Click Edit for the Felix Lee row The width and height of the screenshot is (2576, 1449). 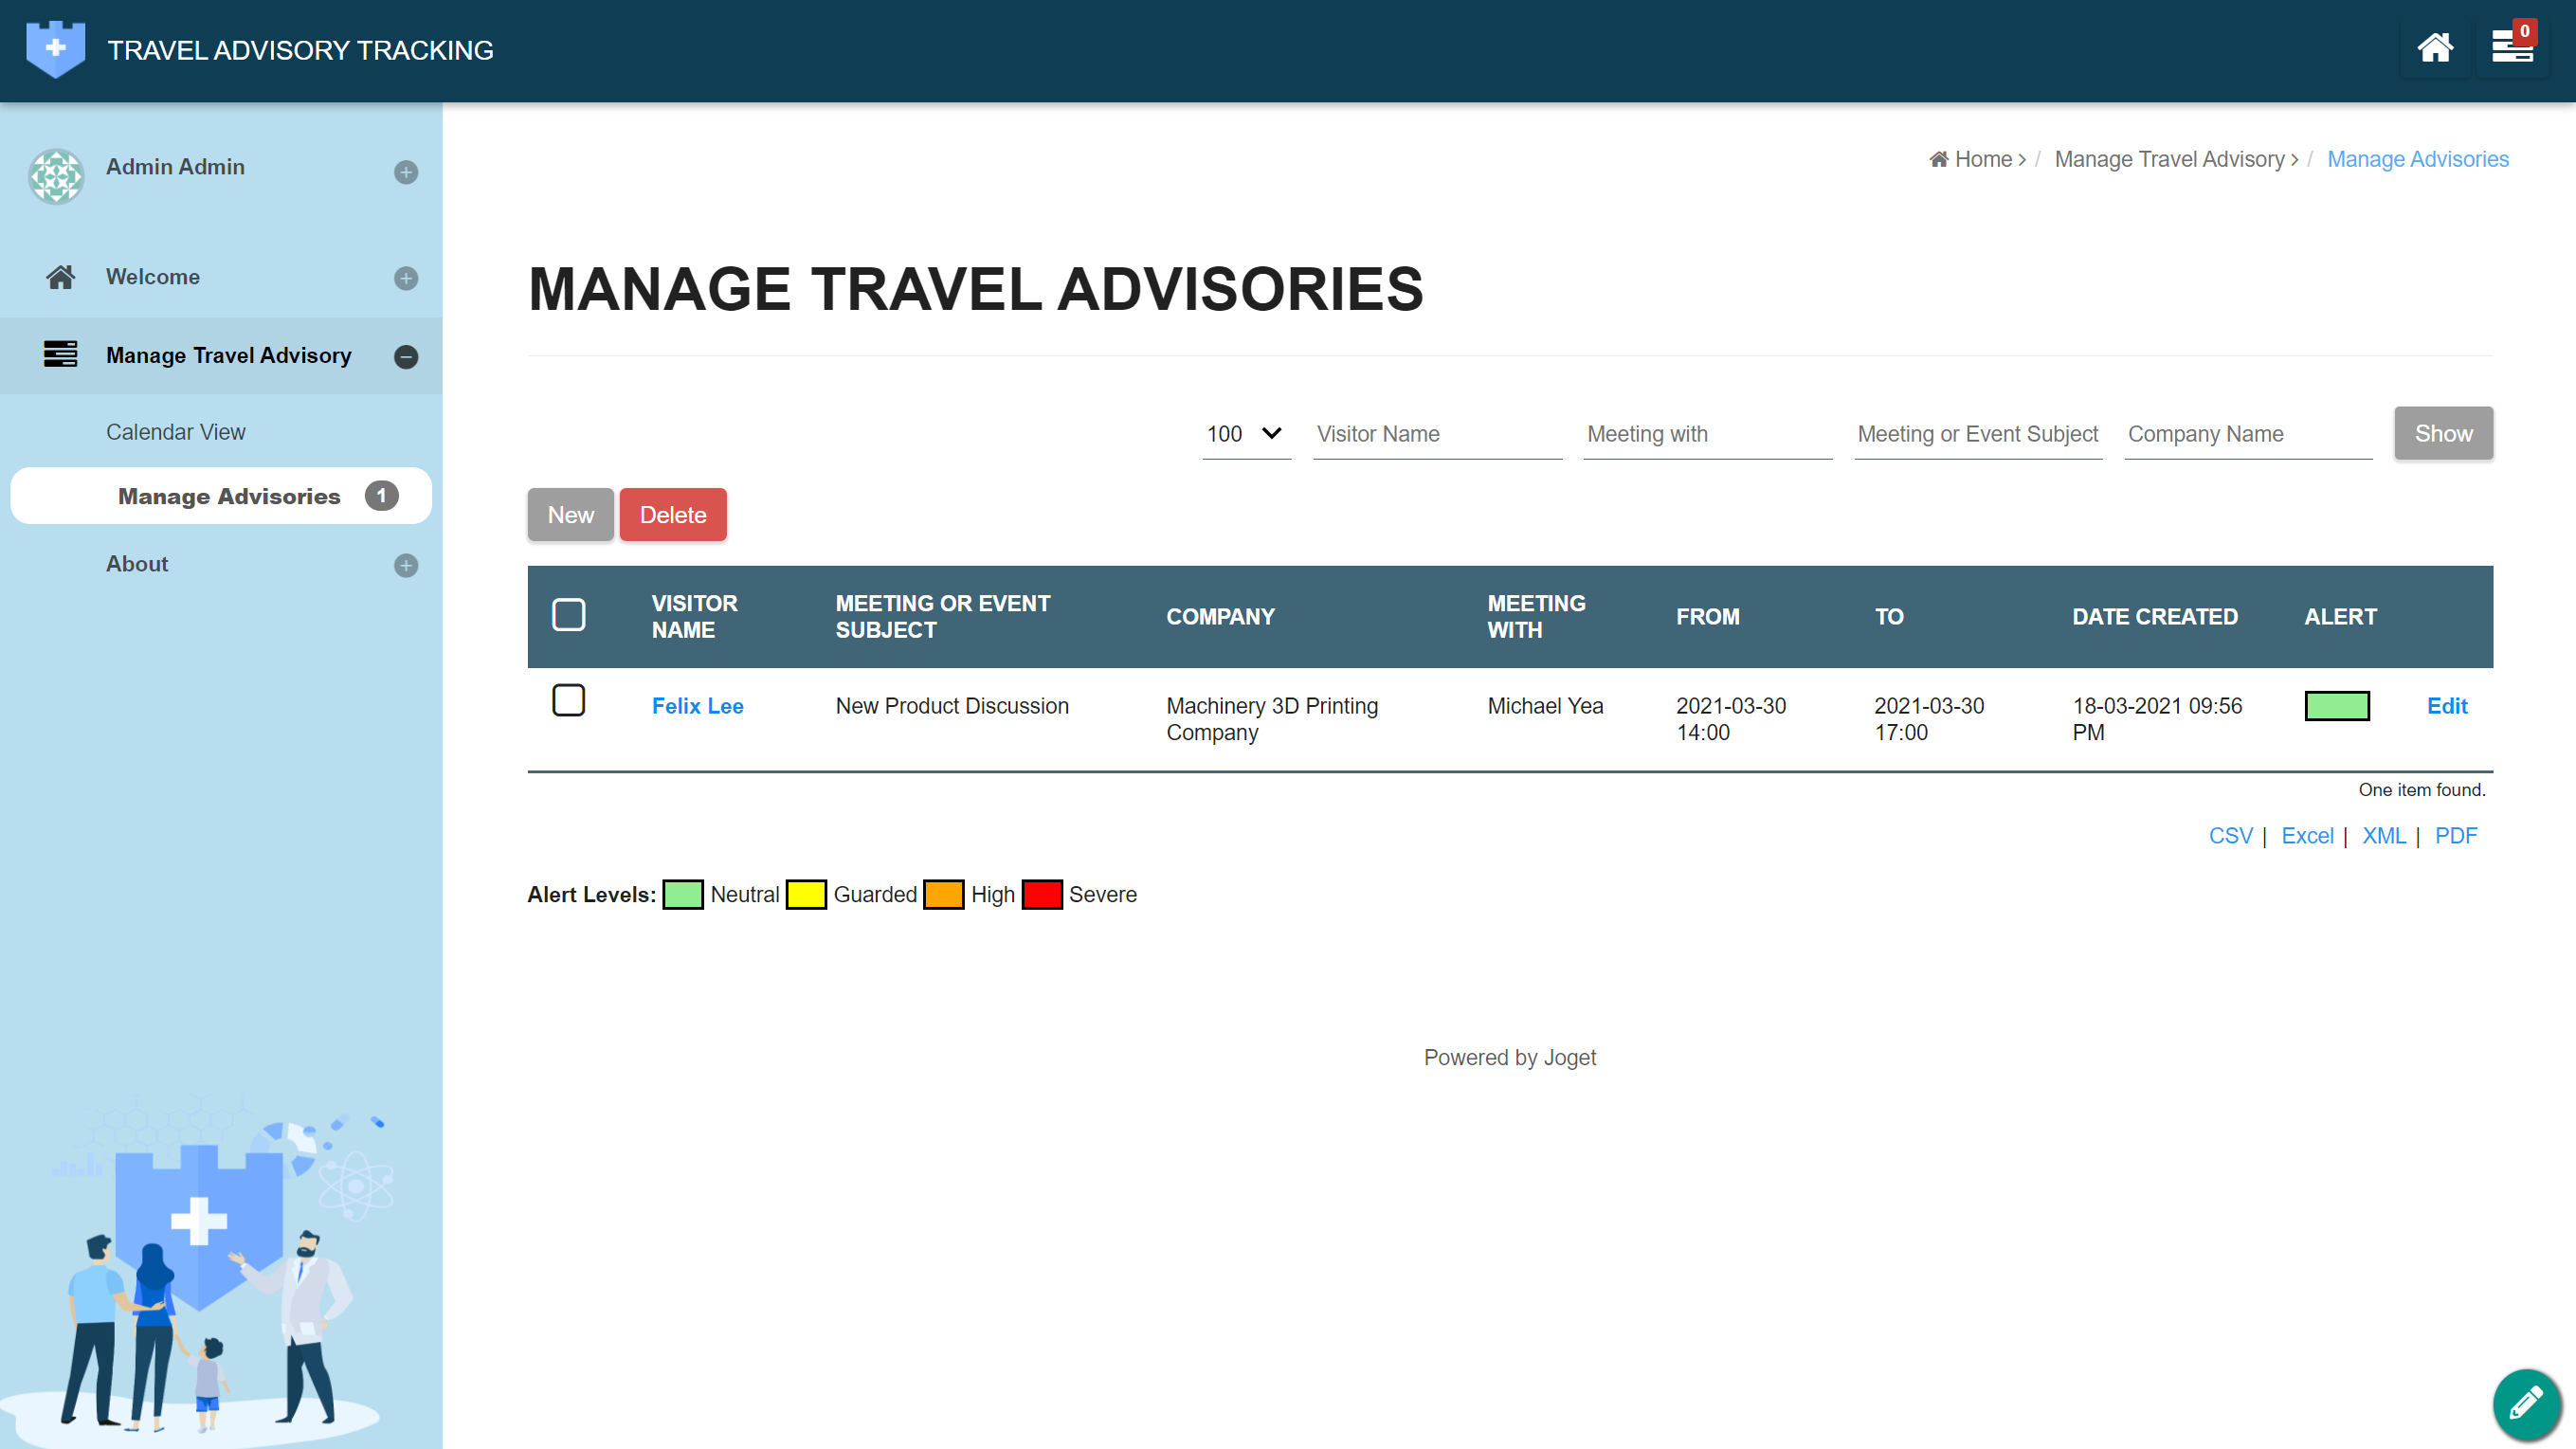(x=2447, y=706)
